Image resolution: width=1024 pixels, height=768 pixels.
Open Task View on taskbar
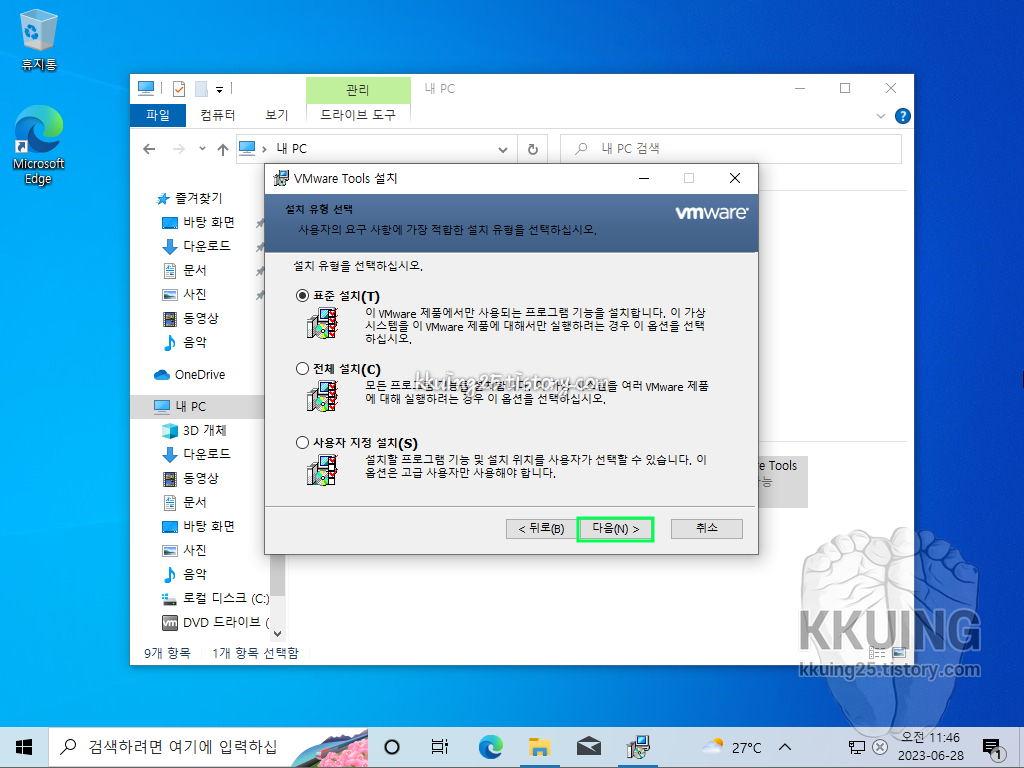(x=440, y=747)
